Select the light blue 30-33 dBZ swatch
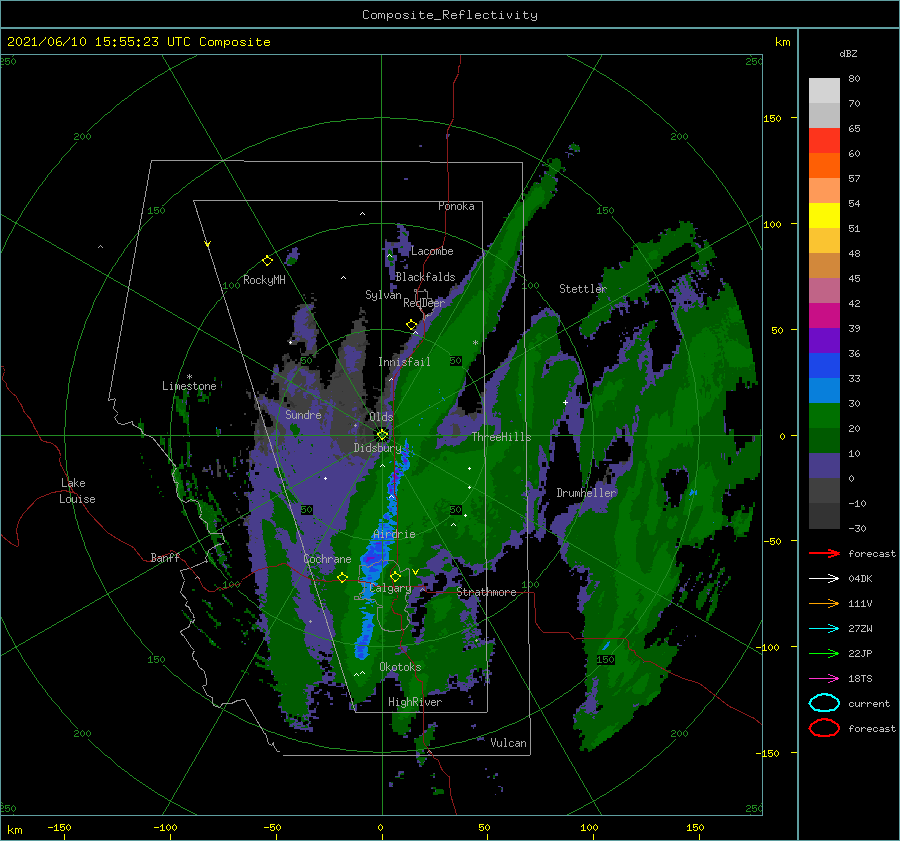The image size is (900, 841). 824,391
